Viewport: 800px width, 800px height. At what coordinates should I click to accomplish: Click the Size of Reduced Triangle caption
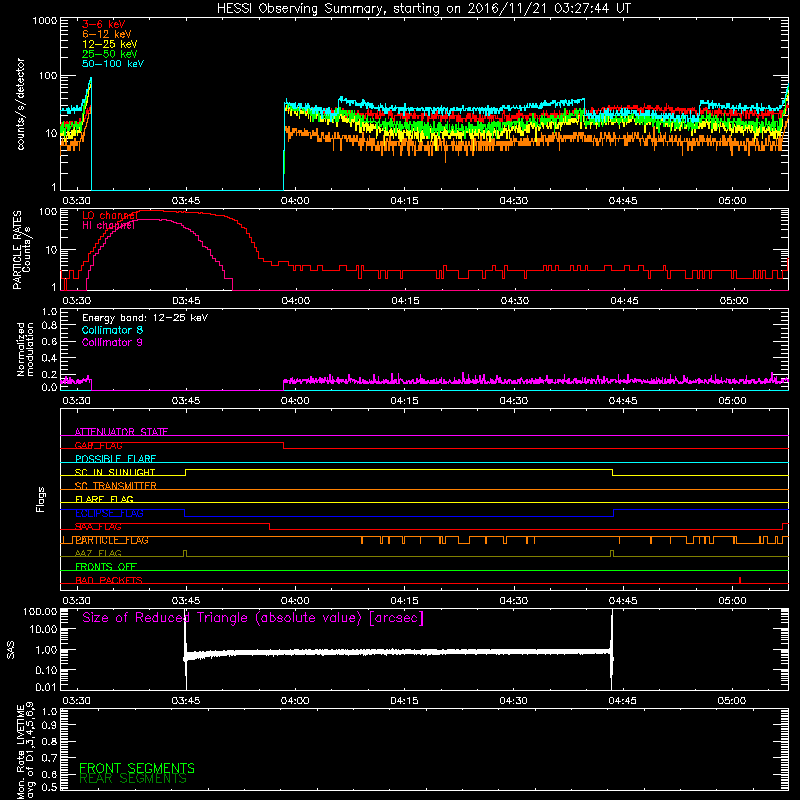pyautogui.click(x=253, y=618)
